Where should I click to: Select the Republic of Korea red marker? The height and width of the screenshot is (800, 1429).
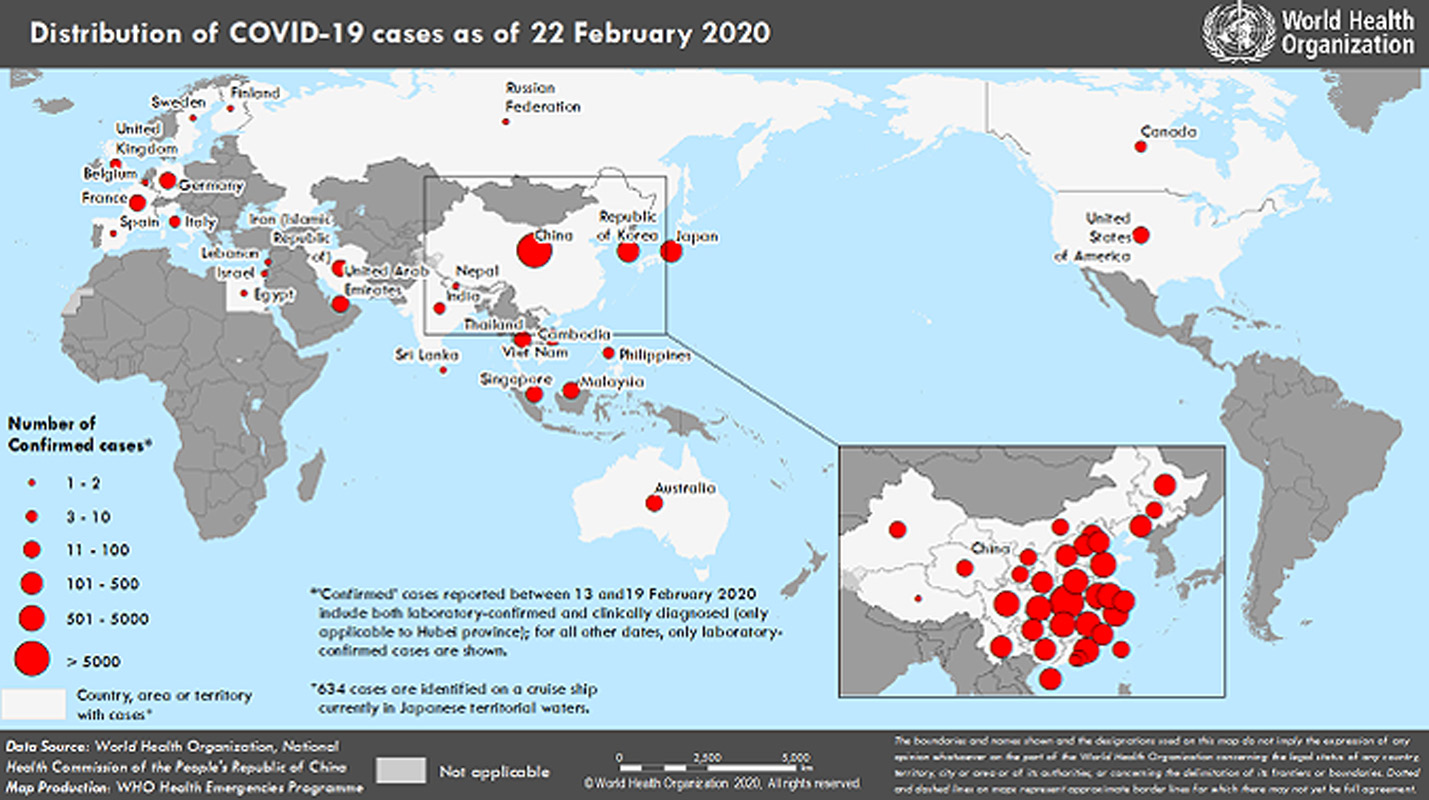(x=628, y=251)
